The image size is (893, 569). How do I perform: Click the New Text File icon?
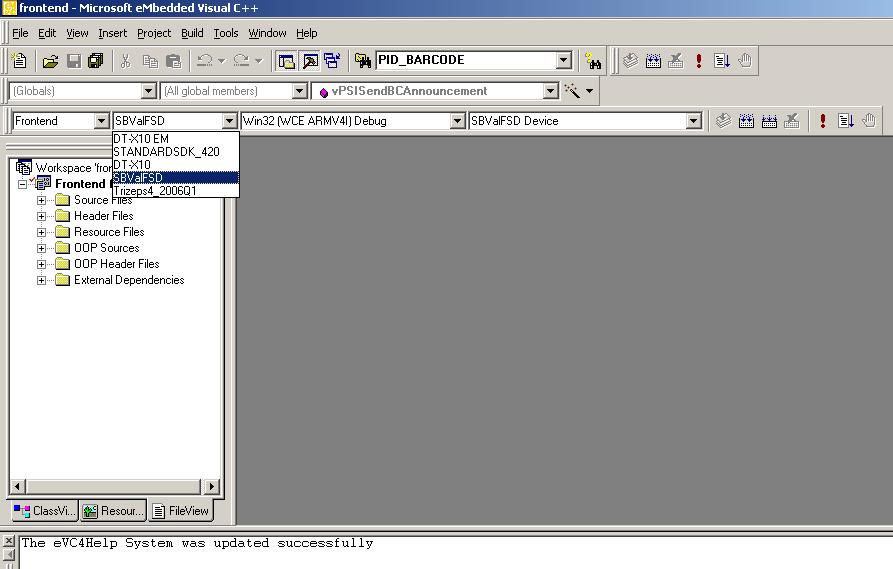[19, 61]
